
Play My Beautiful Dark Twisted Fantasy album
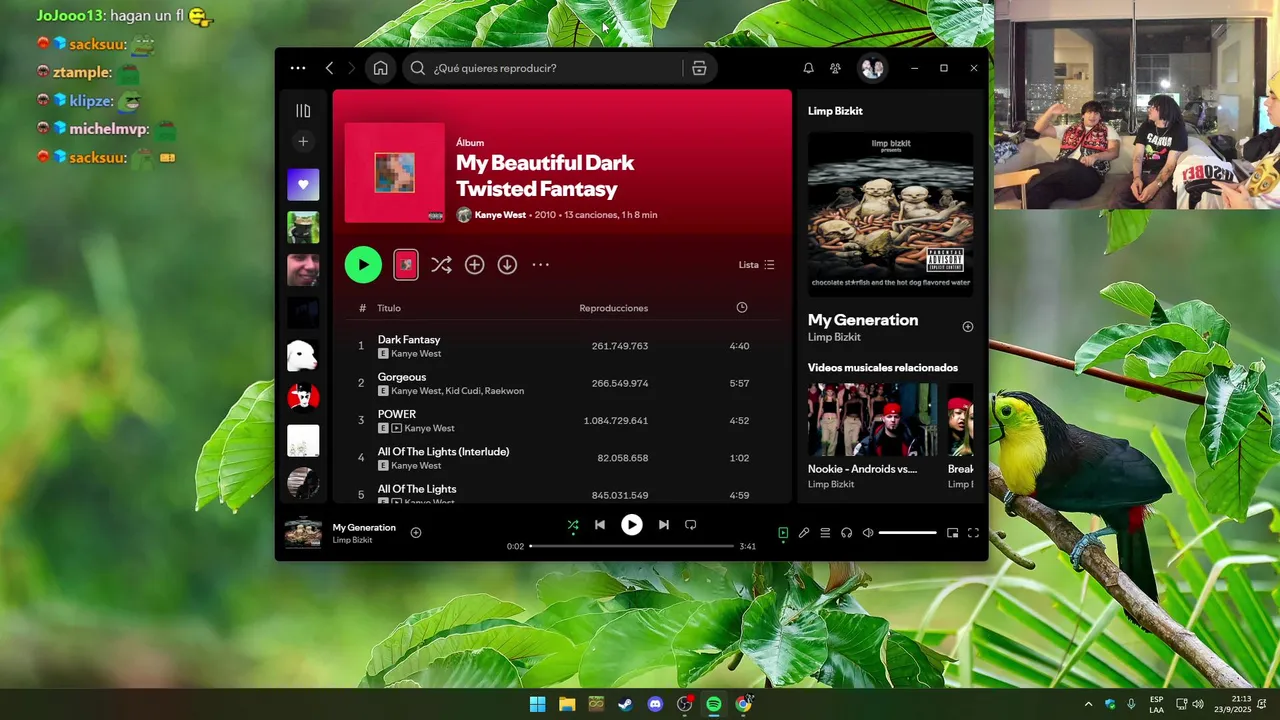click(363, 265)
